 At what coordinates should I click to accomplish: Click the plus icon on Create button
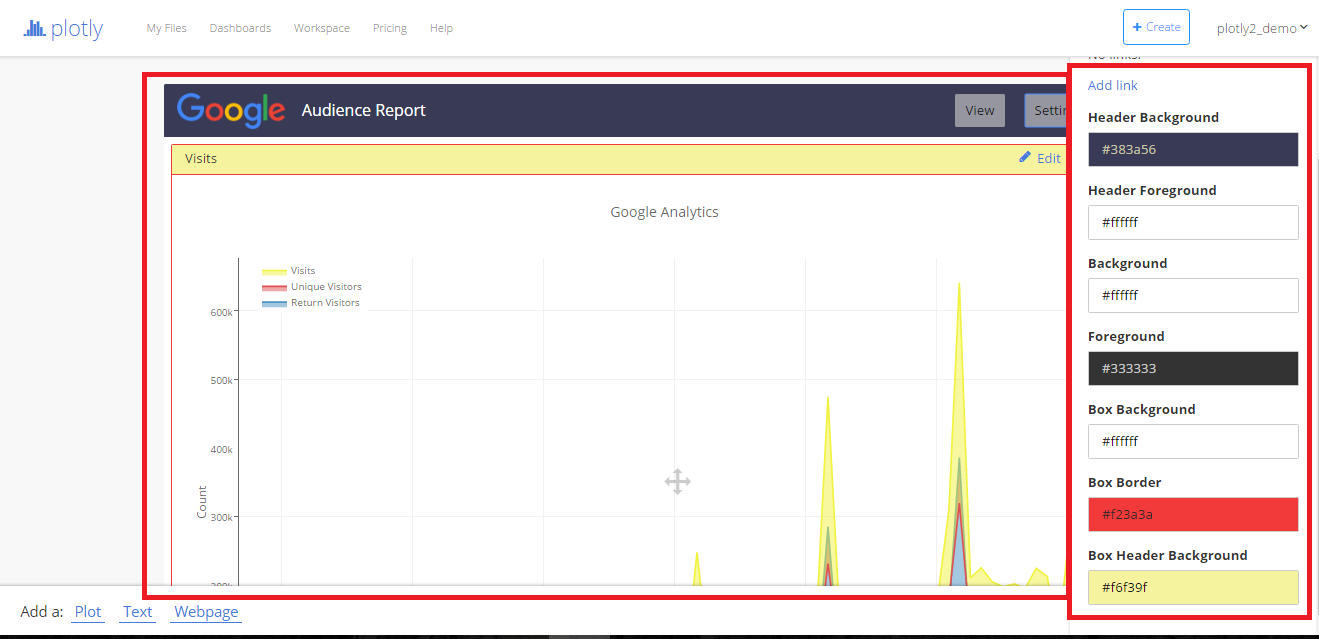tap(1137, 27)
